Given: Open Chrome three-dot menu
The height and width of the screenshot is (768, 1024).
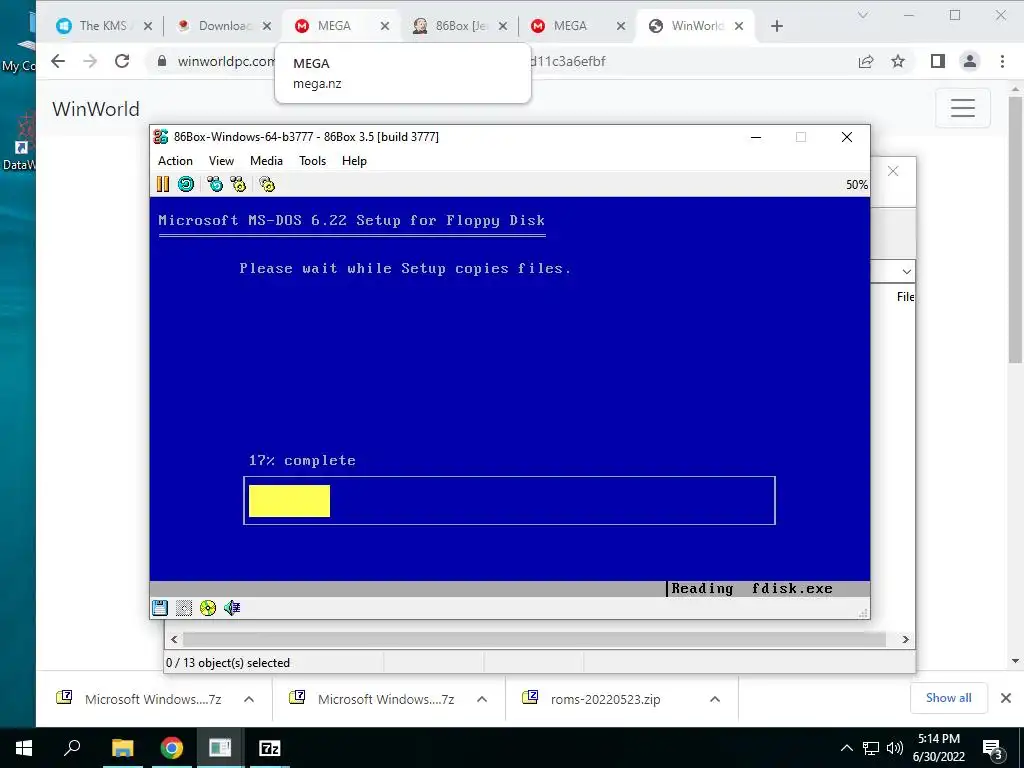Looking at the screenshot, I should click(1002, 61).
